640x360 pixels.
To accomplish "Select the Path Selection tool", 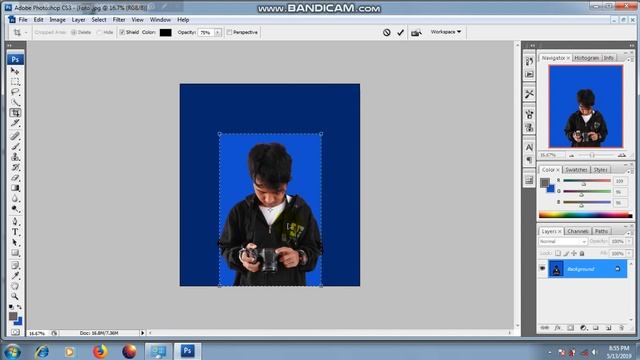I will [15, 242].
